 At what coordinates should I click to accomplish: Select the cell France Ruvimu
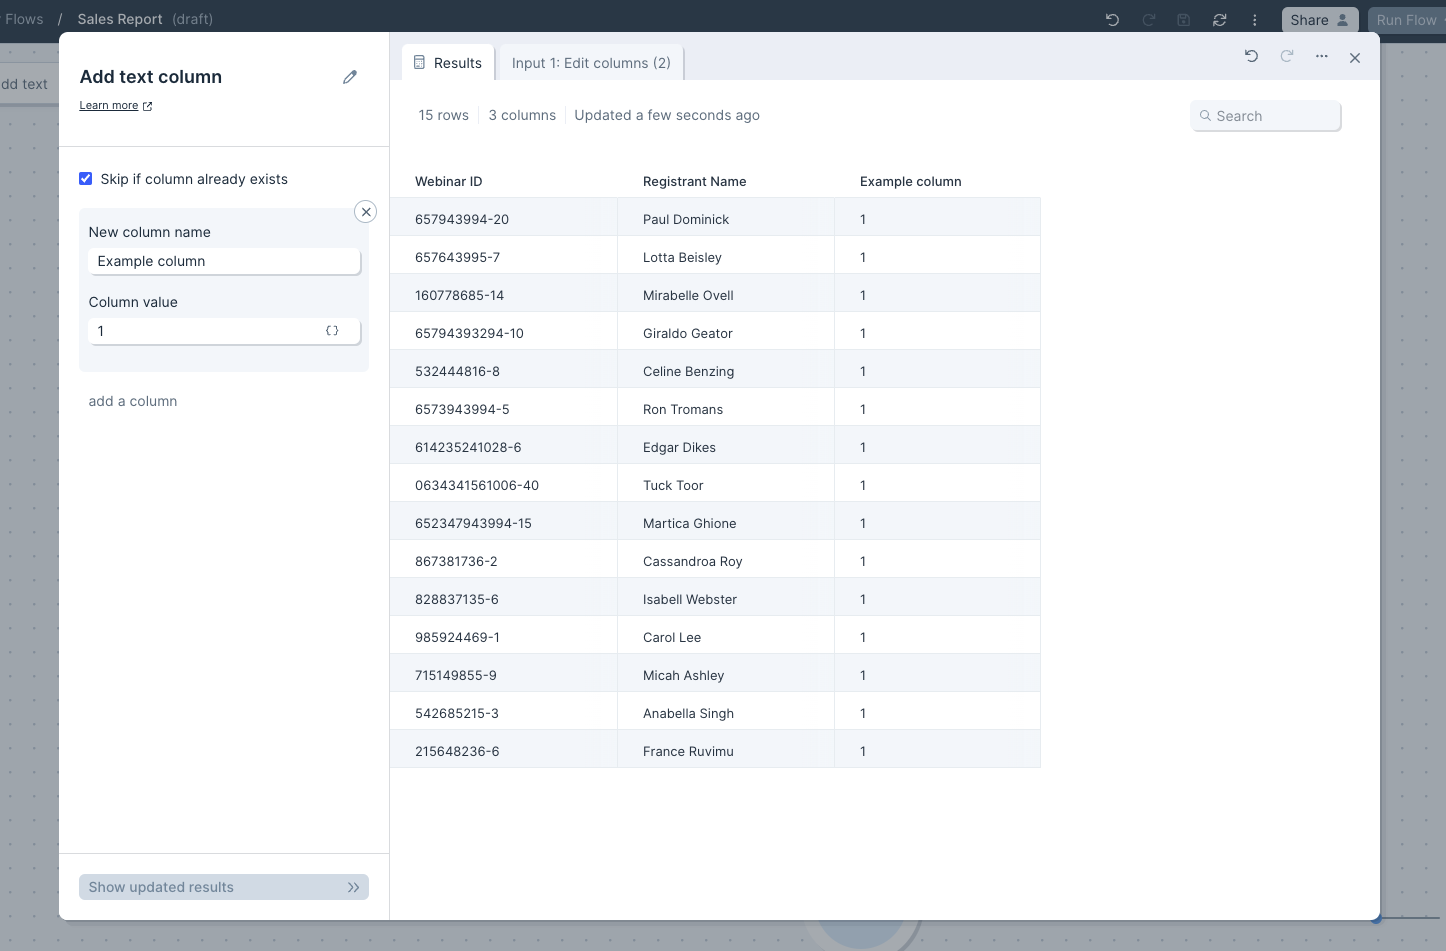coord(726,751)
